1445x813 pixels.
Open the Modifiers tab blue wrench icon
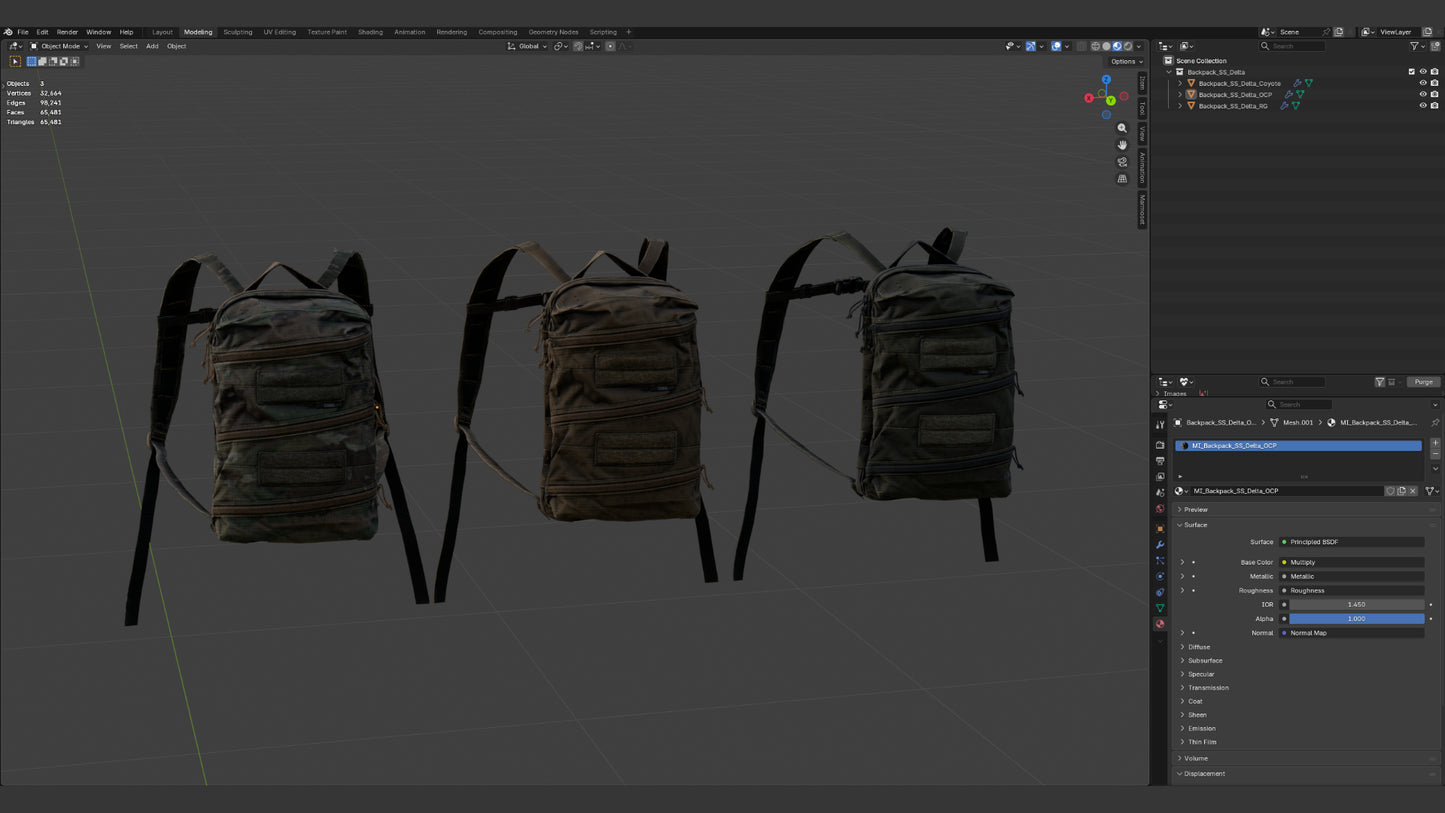tap(1160, 545)
